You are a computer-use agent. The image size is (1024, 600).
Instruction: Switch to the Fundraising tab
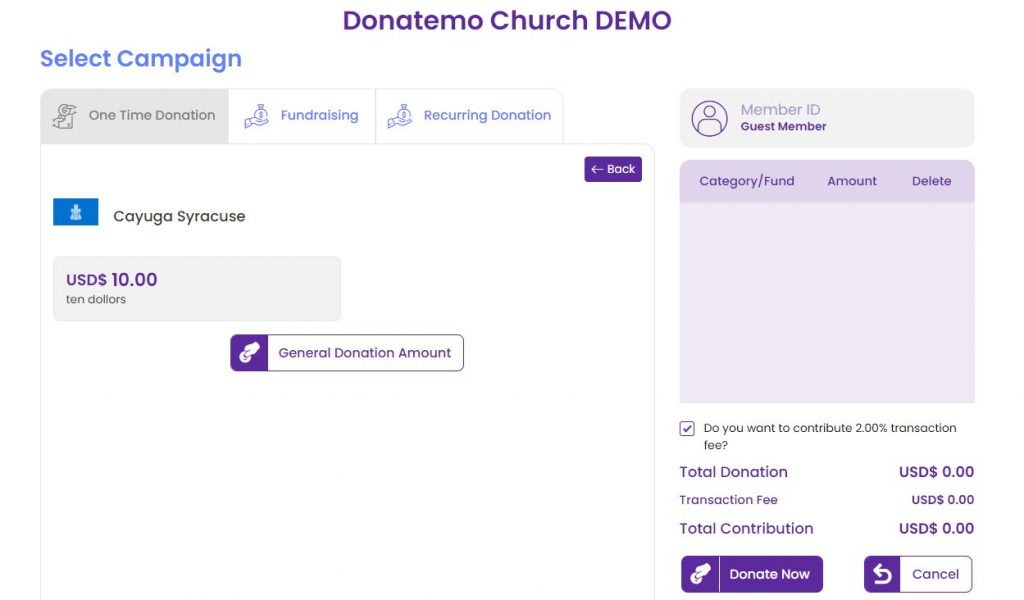[x=302, y=115]
